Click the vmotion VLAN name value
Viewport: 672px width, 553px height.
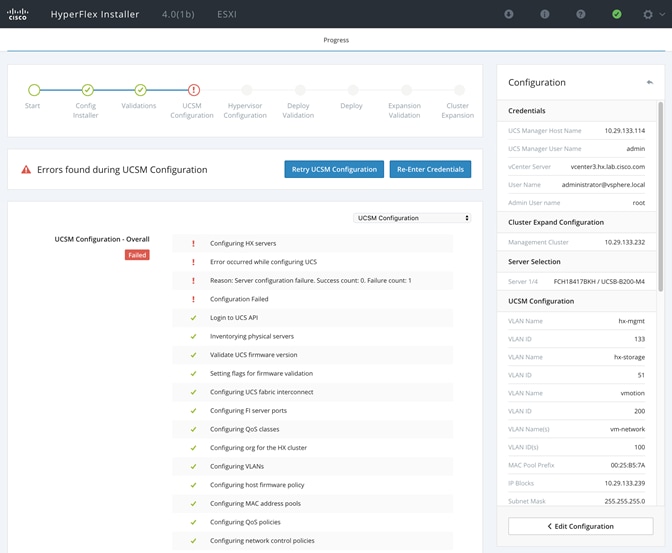coord(633,393)
